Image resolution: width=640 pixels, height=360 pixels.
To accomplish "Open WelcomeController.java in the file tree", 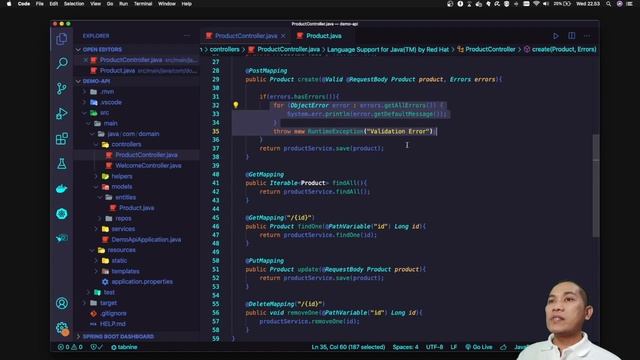I will coord(148,166).
